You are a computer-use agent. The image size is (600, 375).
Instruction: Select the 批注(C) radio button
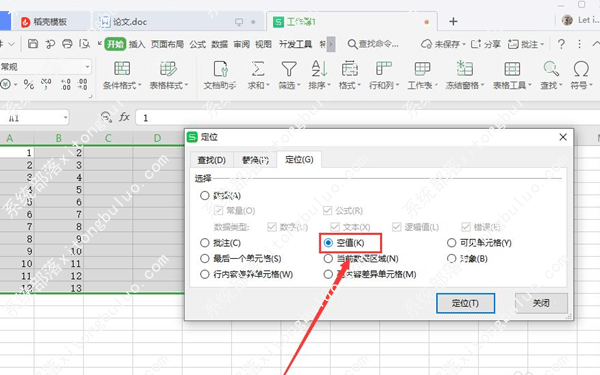coord(205,243)
